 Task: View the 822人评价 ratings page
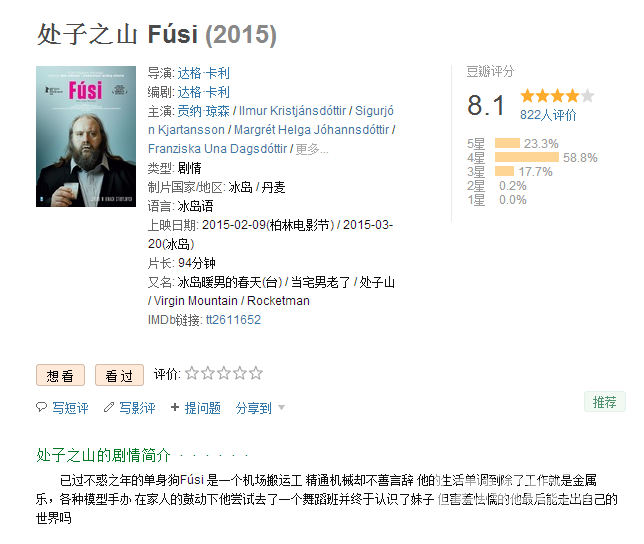coord(548,115)
